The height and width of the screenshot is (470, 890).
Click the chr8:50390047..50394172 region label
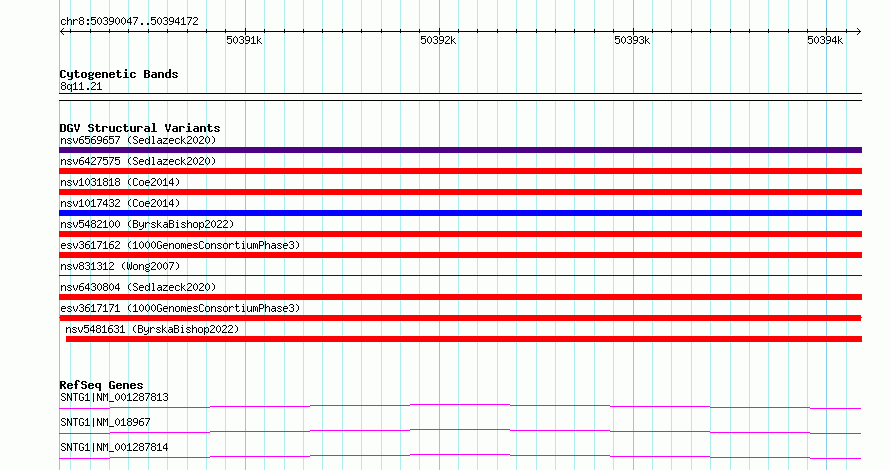[x=129, y=22]
